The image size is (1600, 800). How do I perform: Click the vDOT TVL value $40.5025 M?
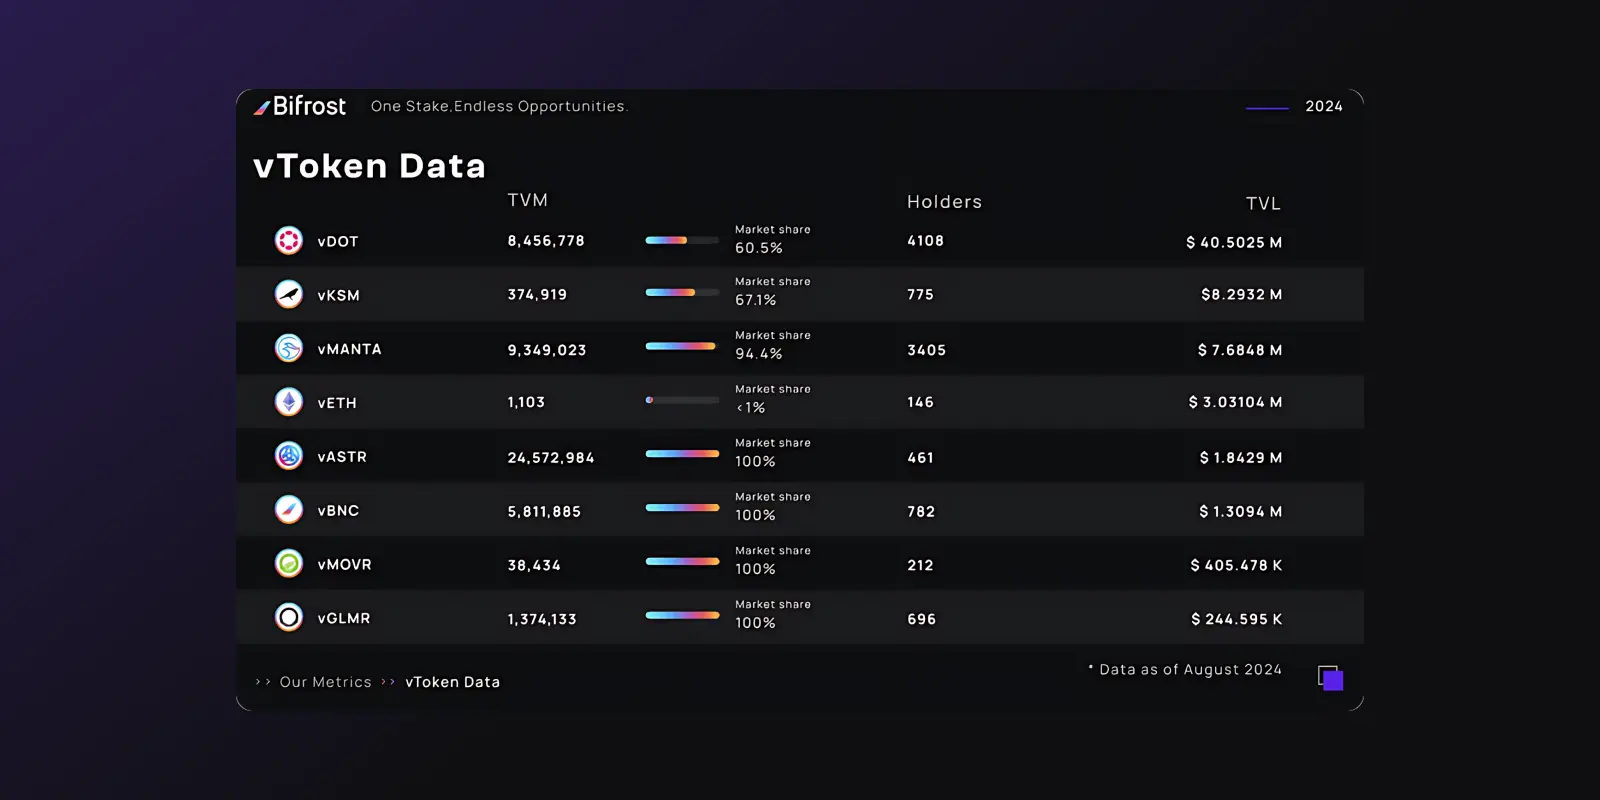[1234, 242]
